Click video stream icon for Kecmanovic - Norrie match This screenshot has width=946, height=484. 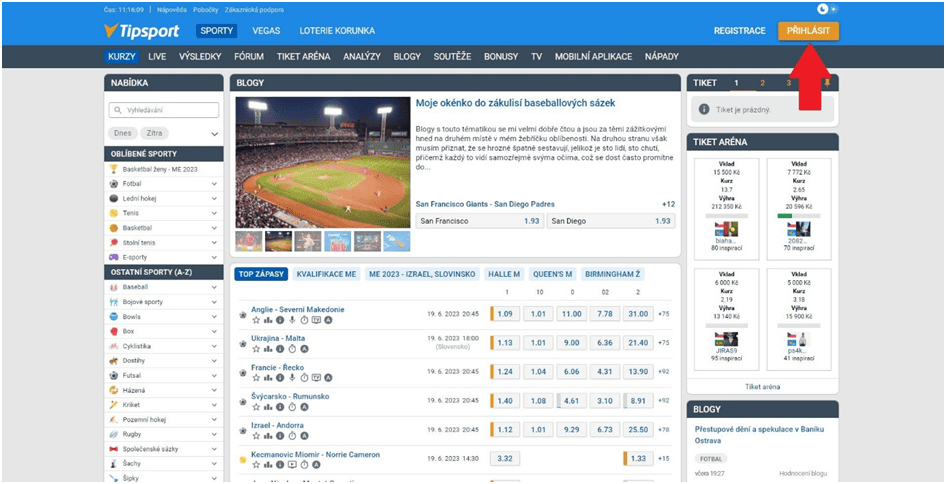click(x=292, y=465)
